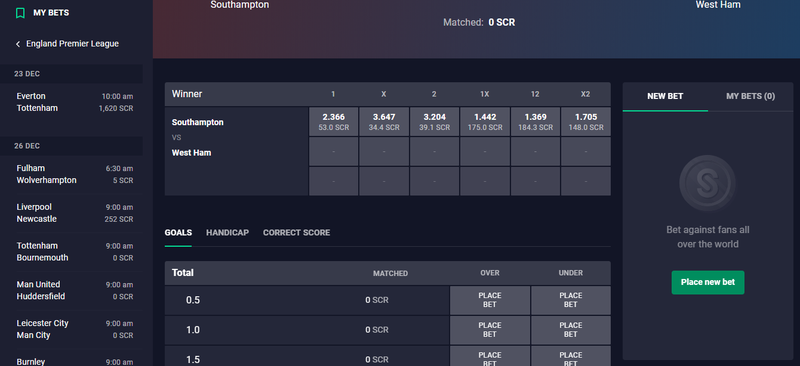Click Southampton team name in the banner
Viewport: 800px width, 366px height.
coord(240,5)
